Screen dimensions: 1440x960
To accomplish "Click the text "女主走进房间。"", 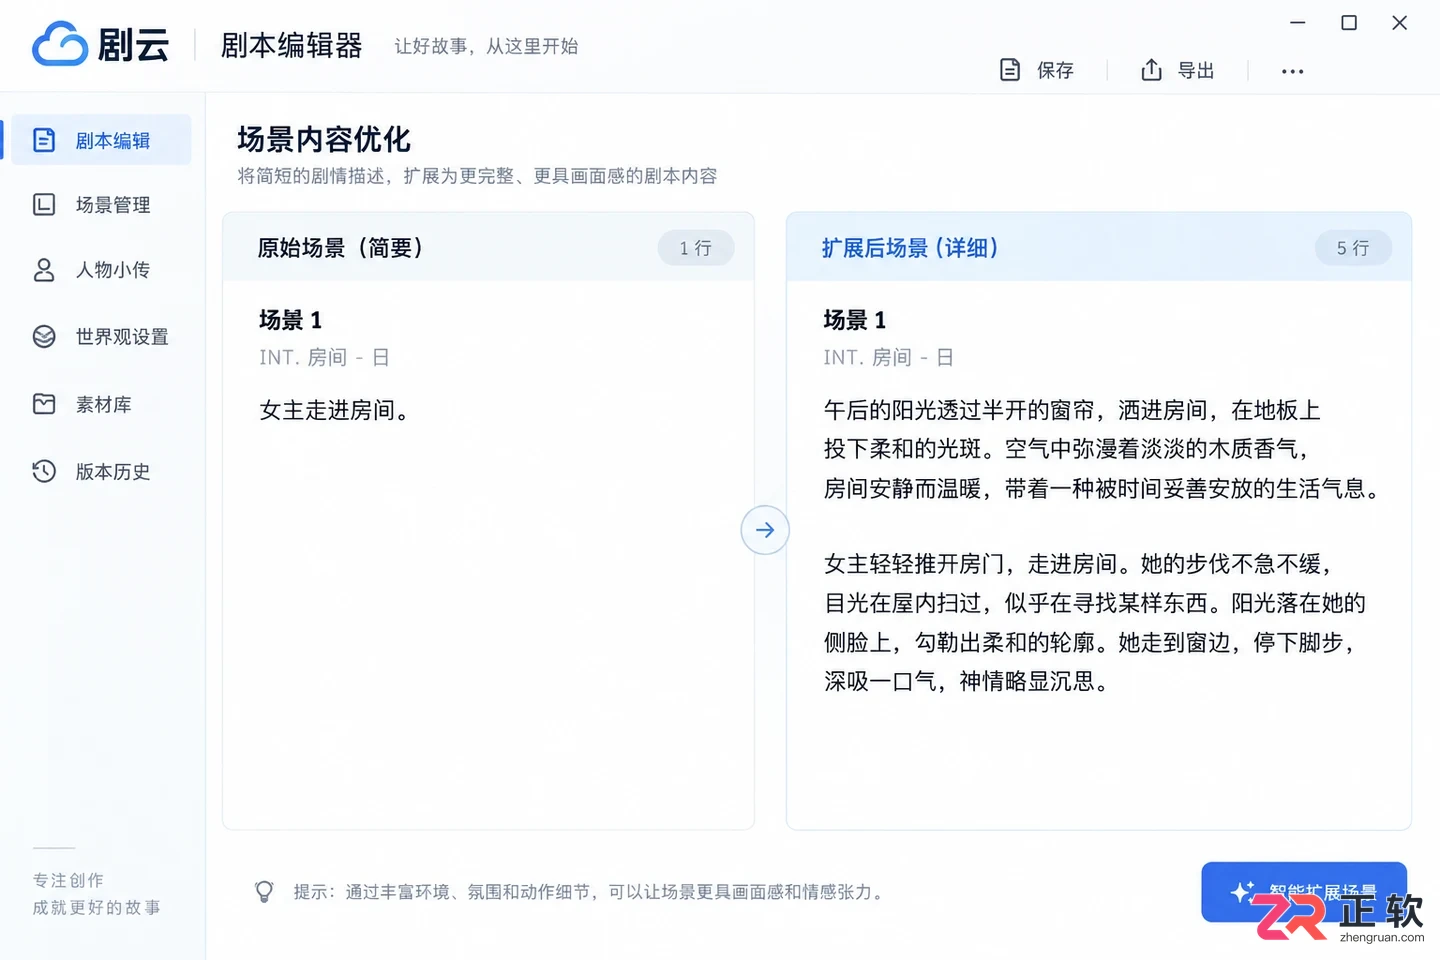I will [x=334, y=410].
